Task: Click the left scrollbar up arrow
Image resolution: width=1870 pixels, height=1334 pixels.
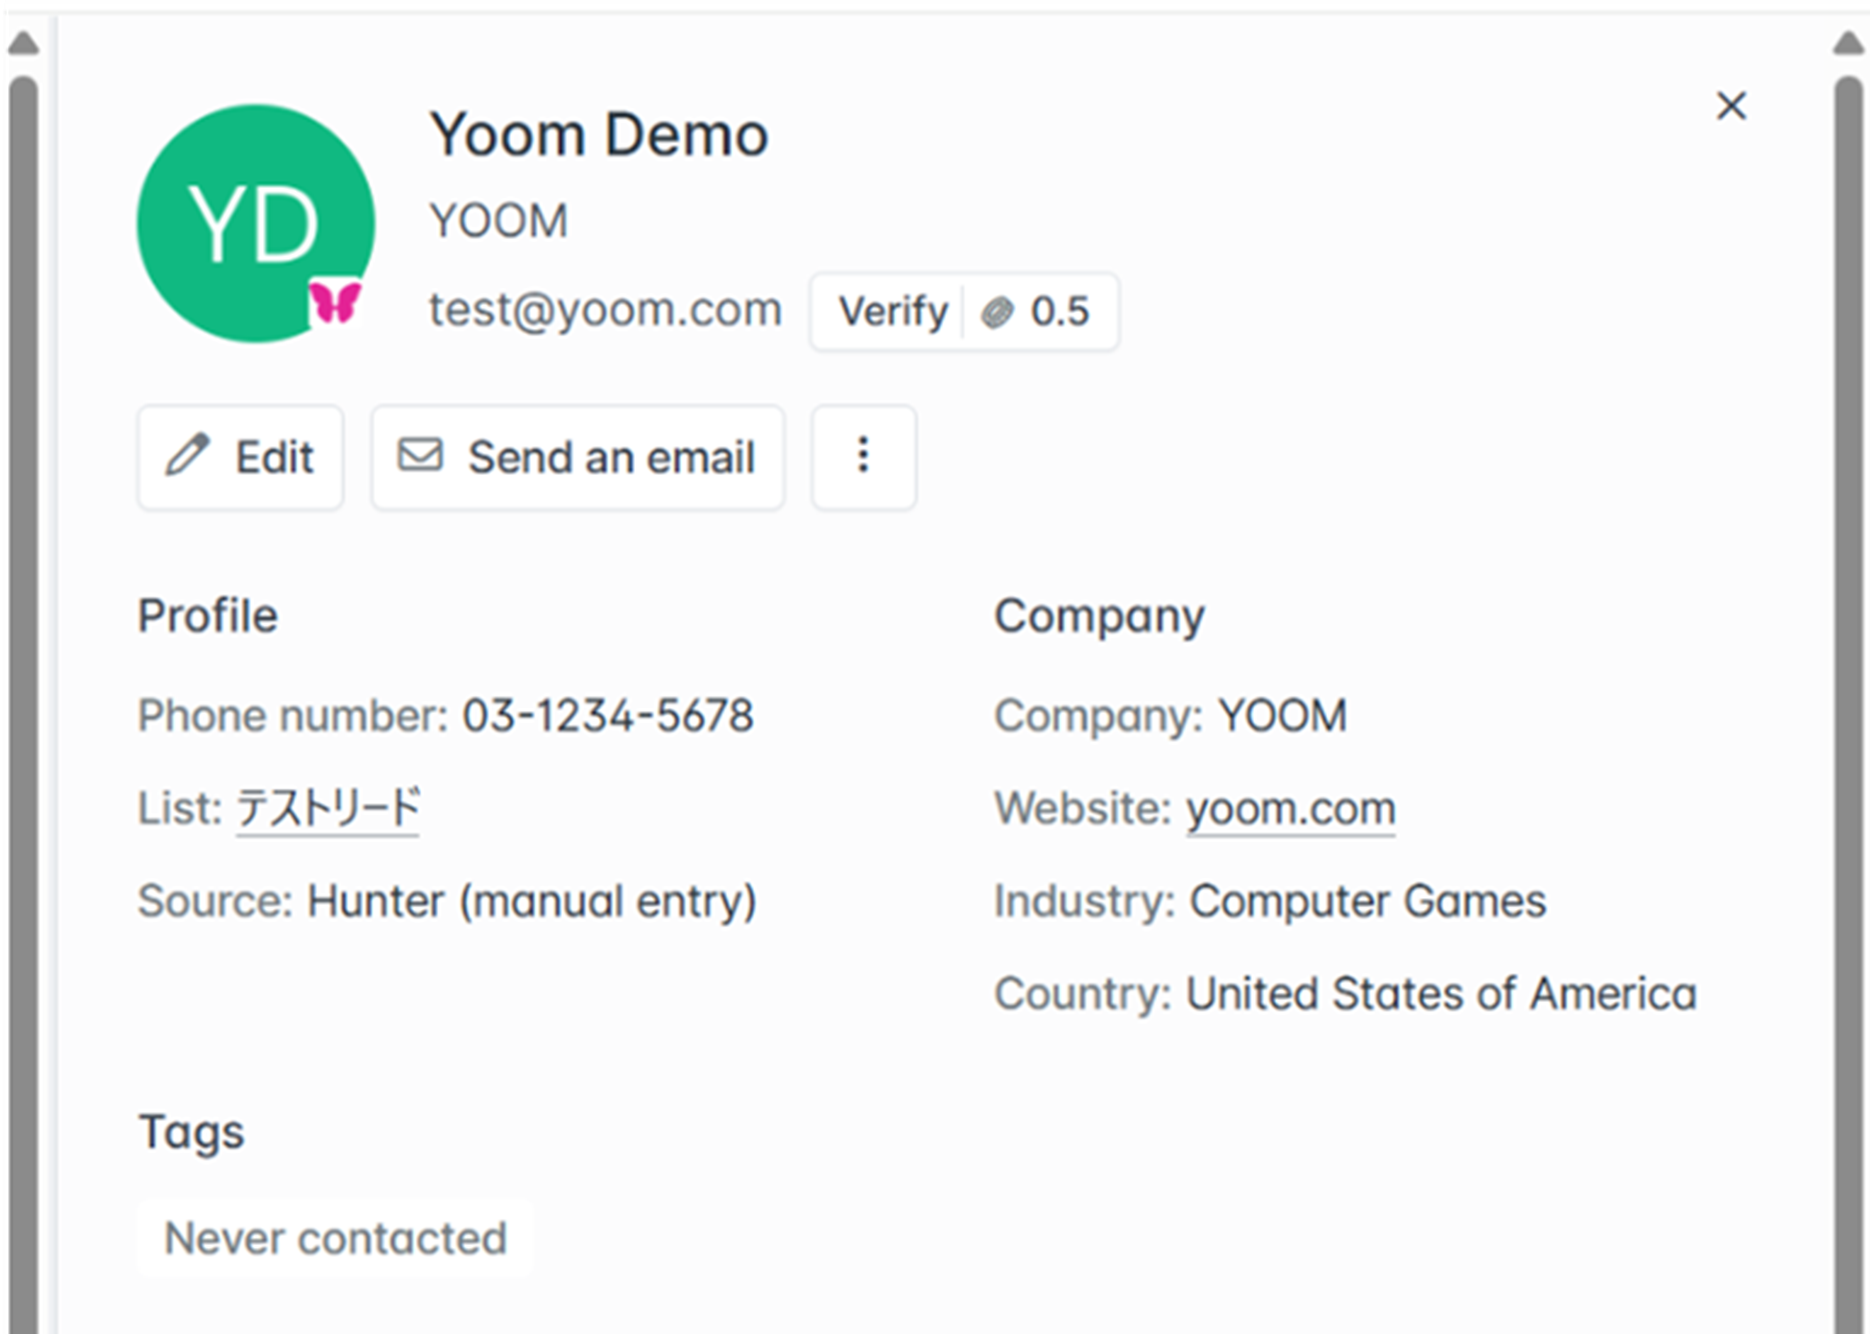Action: [x=23, y=43]
